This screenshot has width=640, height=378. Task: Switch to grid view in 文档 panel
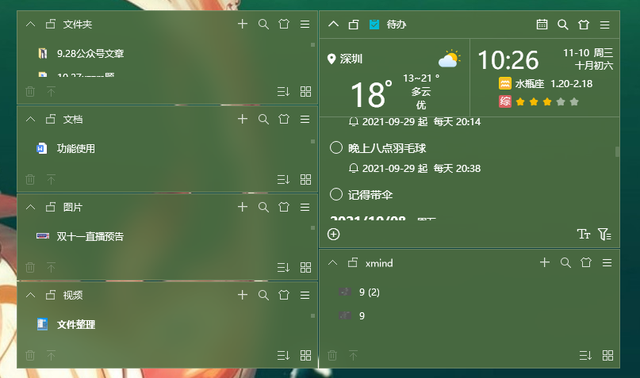point(306,180)
